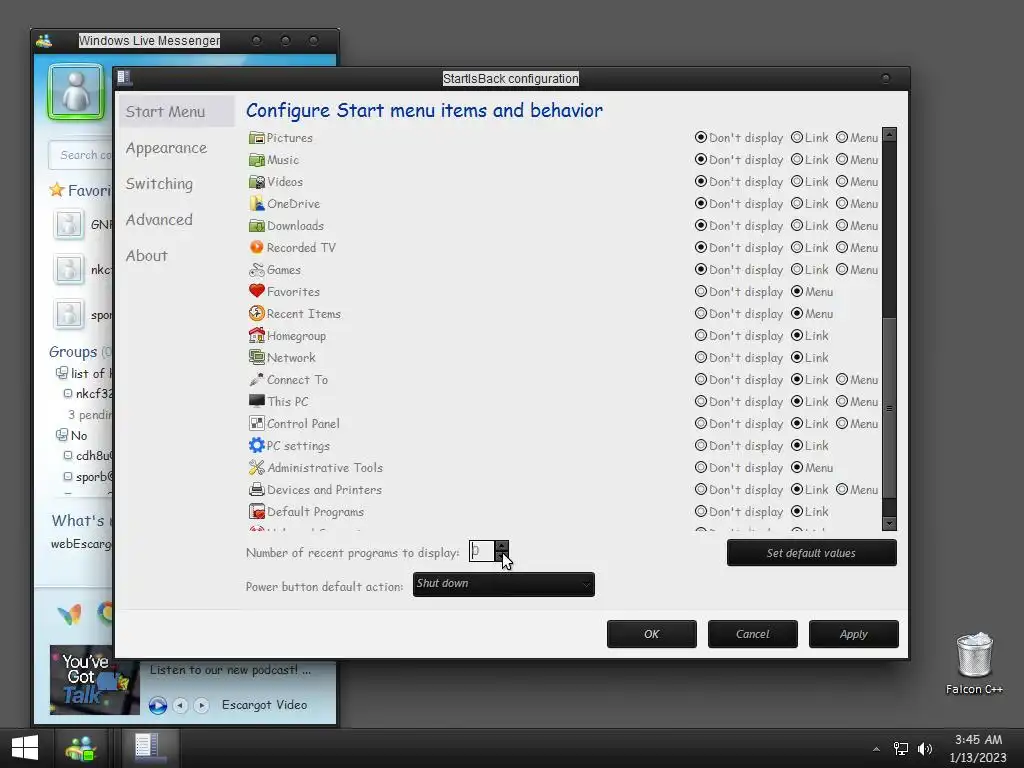Click the Recorded TV icon

coord(257,248)
